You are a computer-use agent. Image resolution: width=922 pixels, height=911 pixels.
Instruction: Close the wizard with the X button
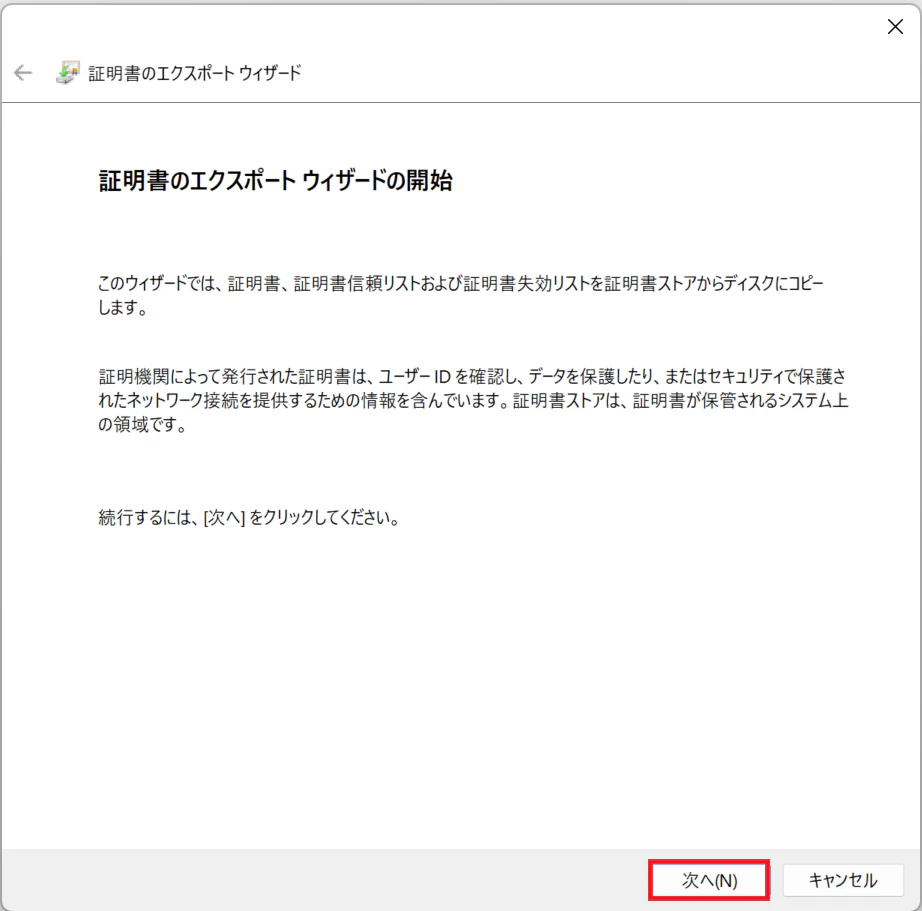pos(895,26)
